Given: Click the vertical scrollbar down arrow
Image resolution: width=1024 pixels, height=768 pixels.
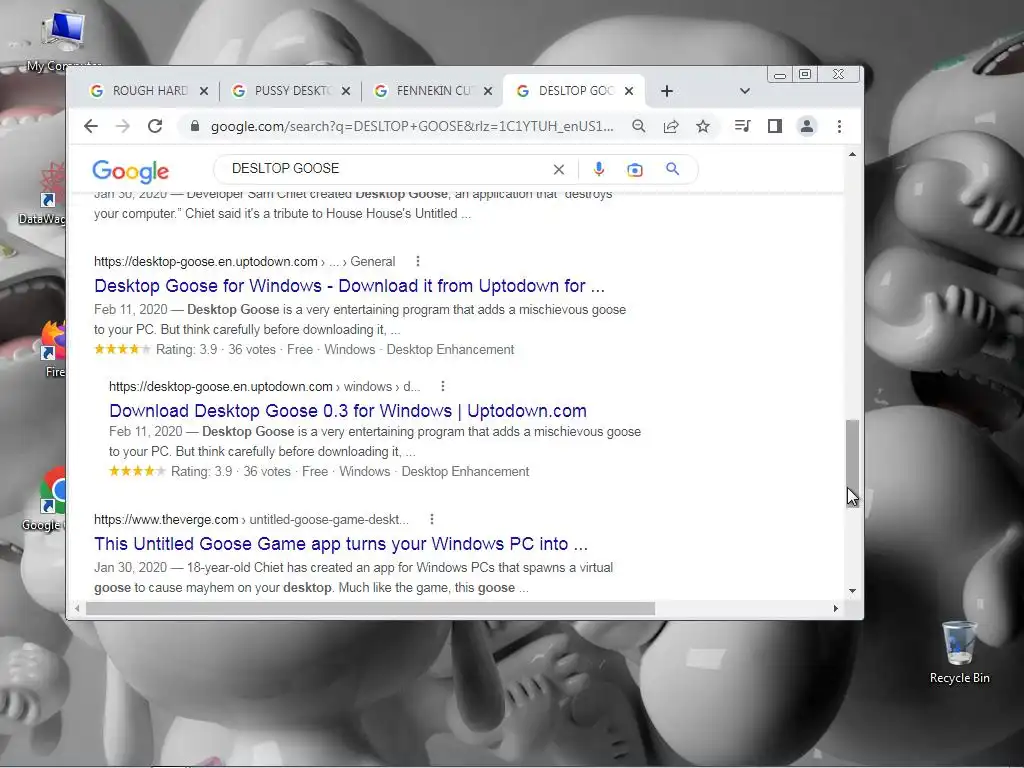Looking at the screenshot, I should pyautogui.click(x=852, y=591).
